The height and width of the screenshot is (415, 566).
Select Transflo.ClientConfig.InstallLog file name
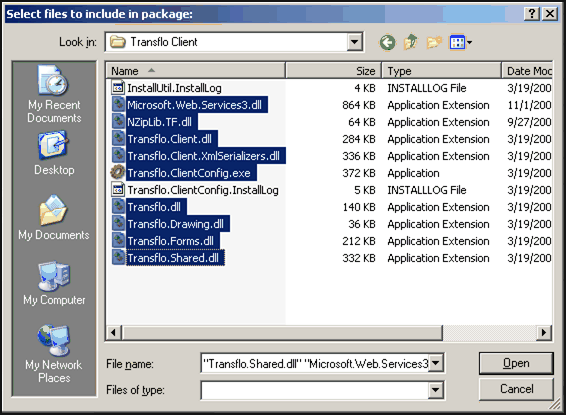[x=203, y=190]
